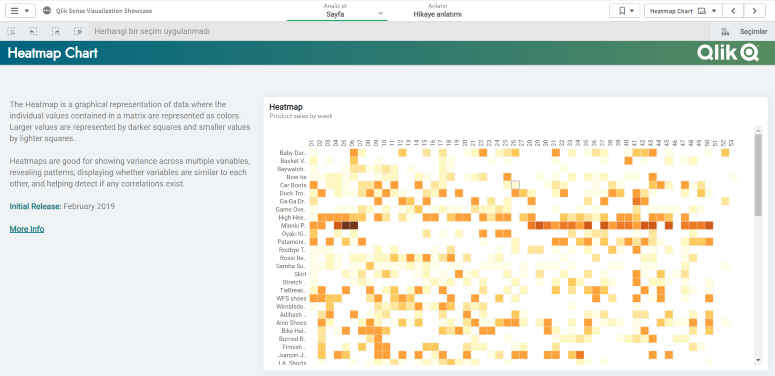The width and height of the screenshot is (775, 376).
Task: Click the More Info link
Action: [27, 229]
